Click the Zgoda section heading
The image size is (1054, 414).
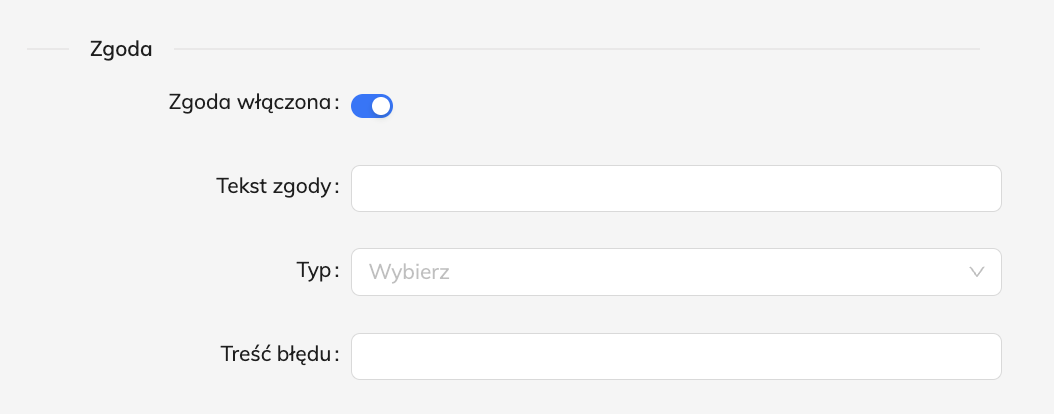coord(121,49)
